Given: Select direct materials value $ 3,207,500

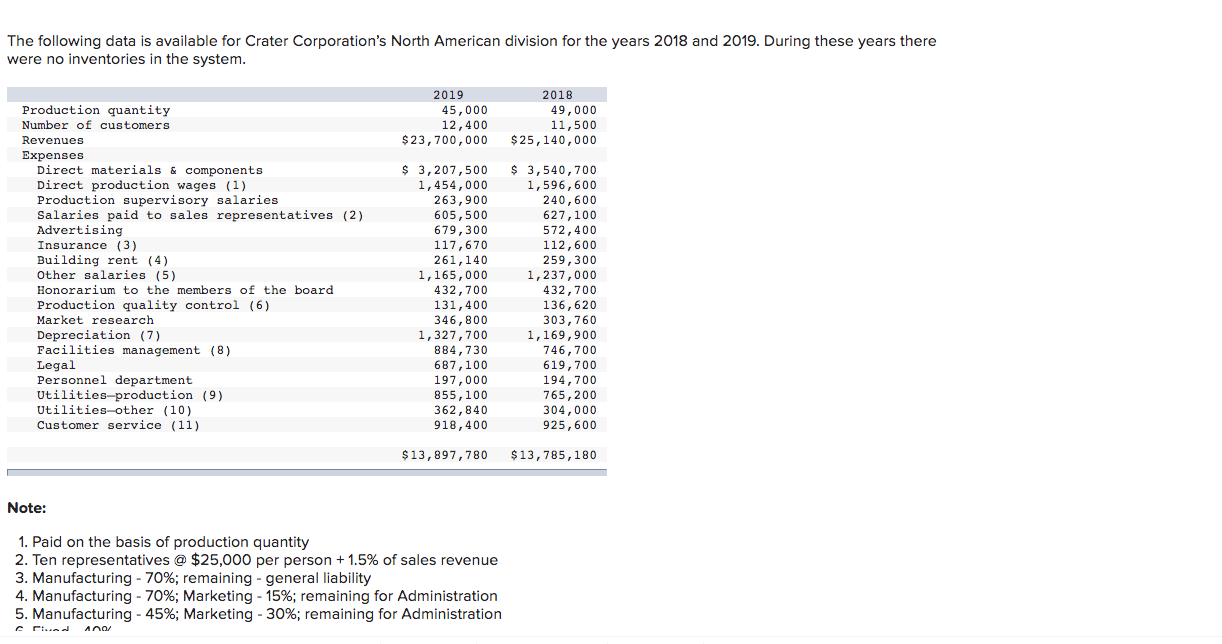Looking at the screenshot, I should point(445,170).
